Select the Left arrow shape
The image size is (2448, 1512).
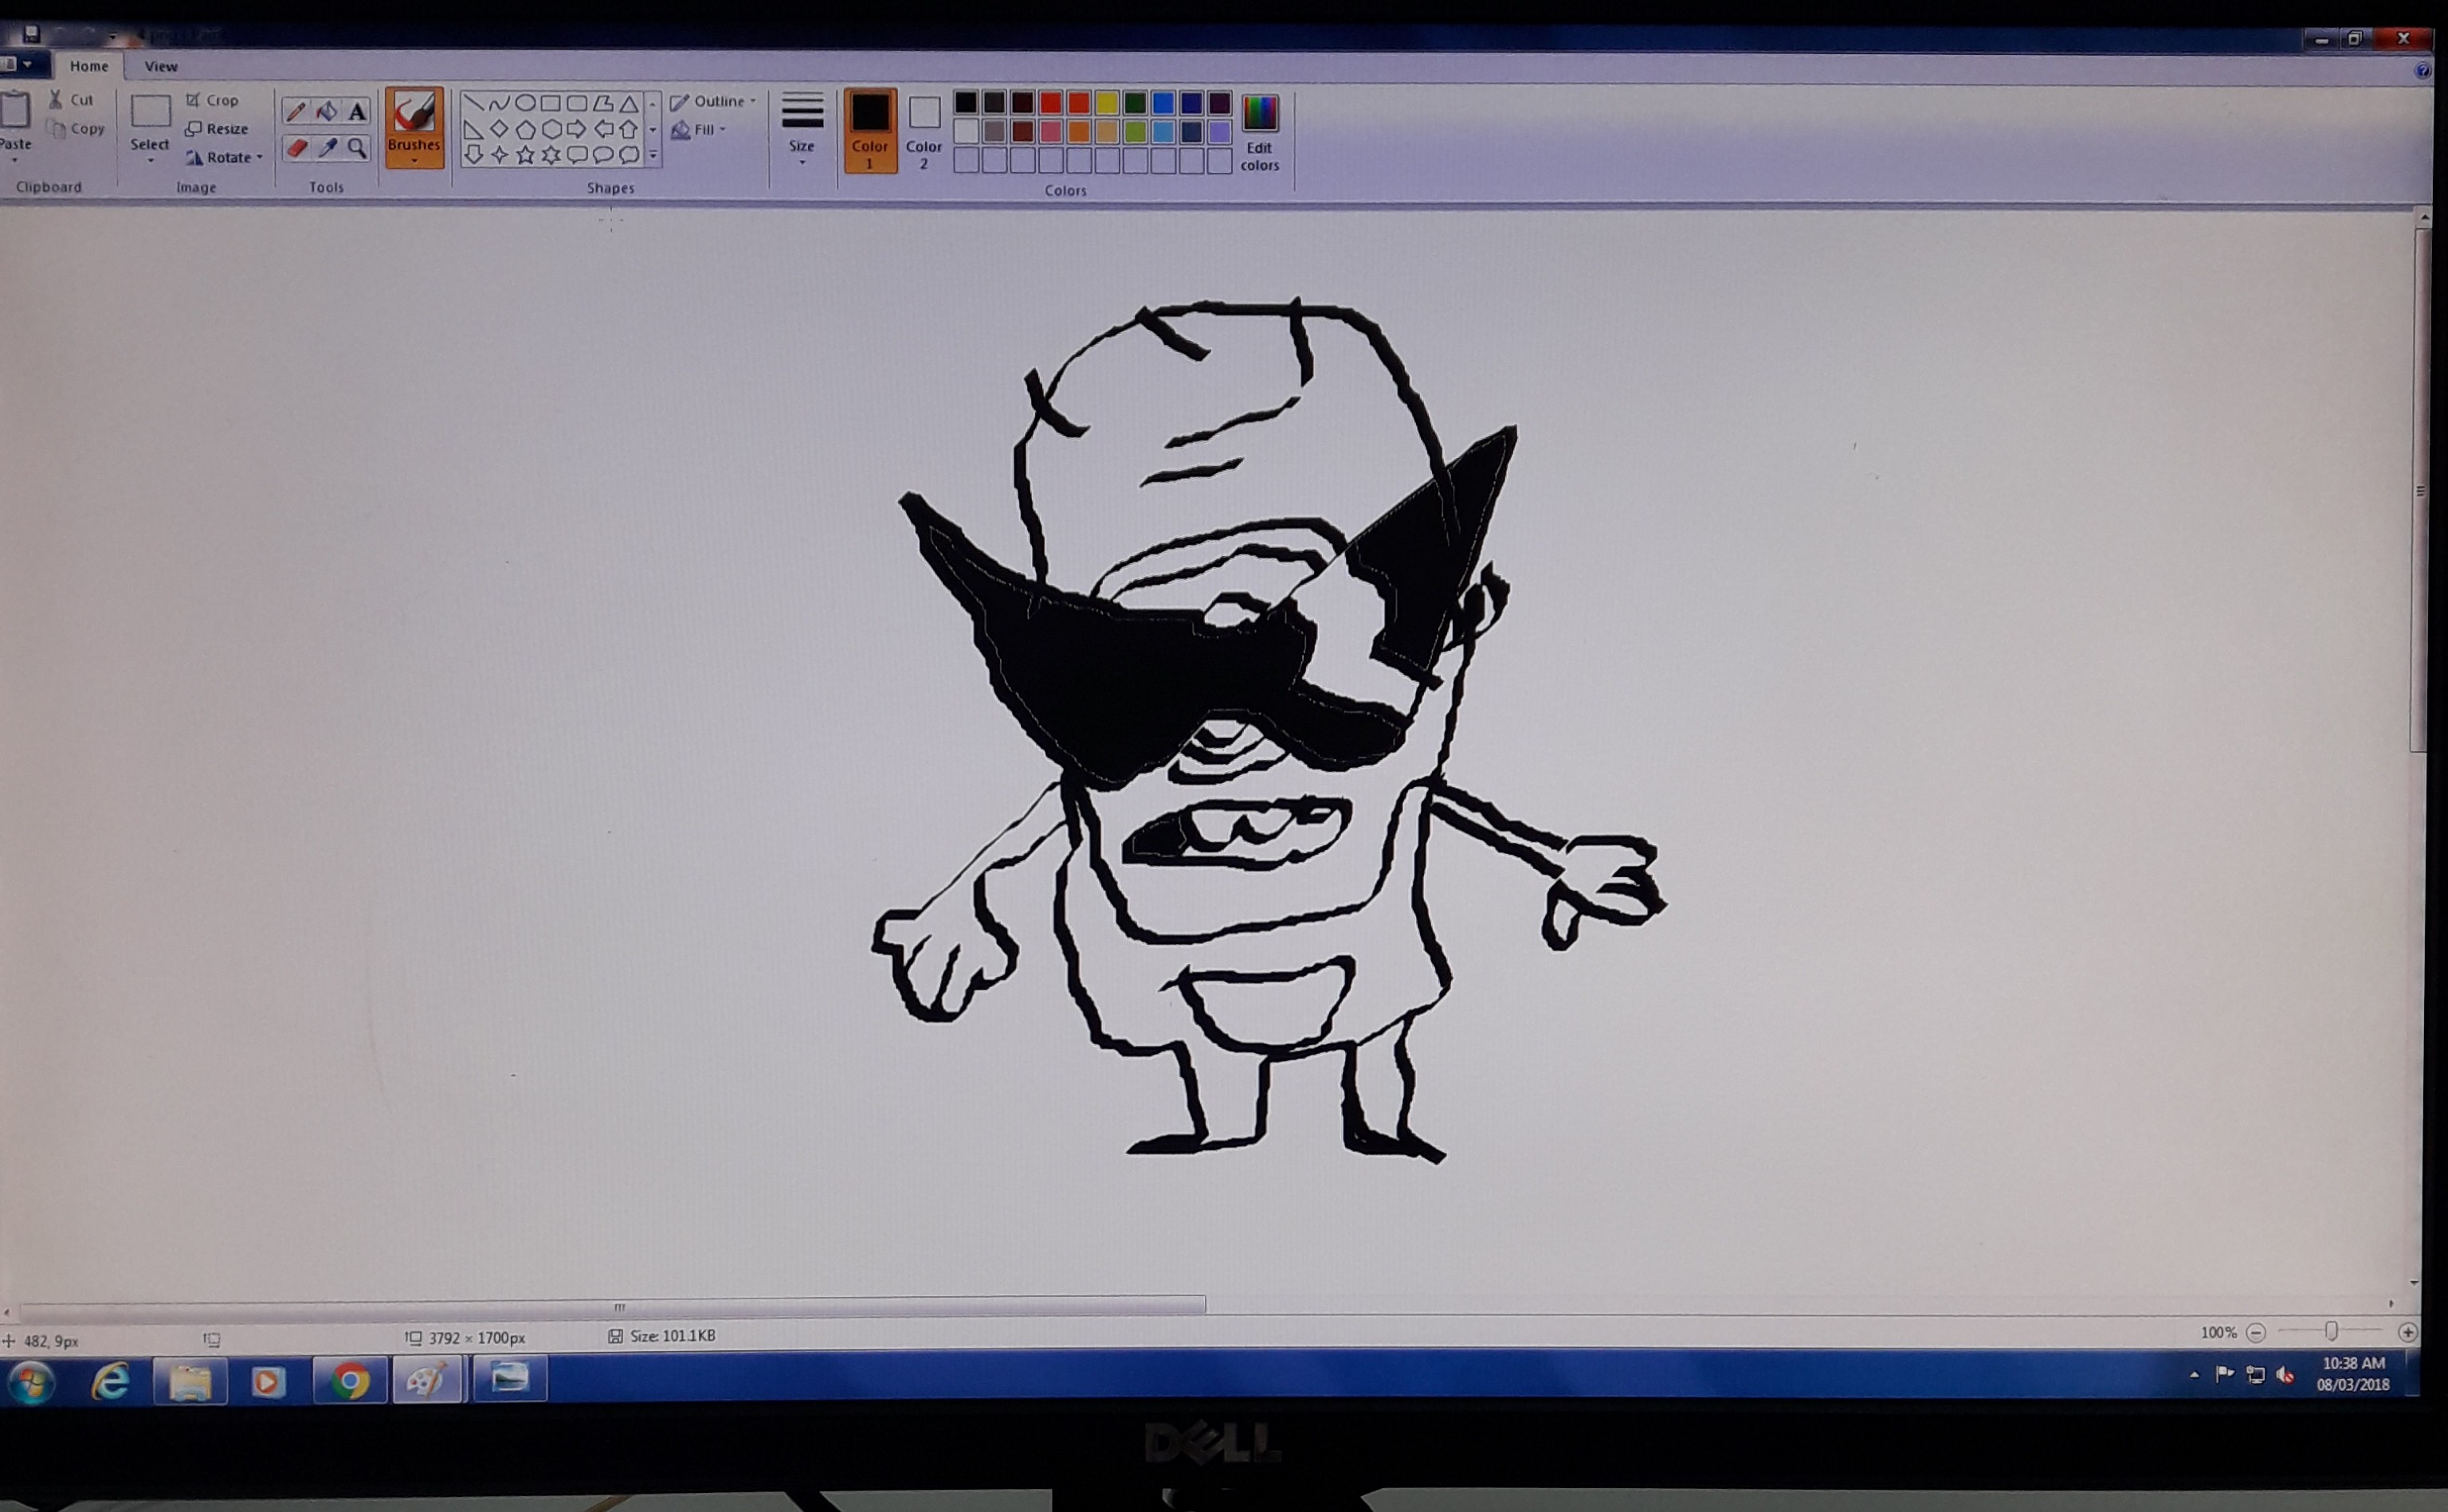coord(603,129)
